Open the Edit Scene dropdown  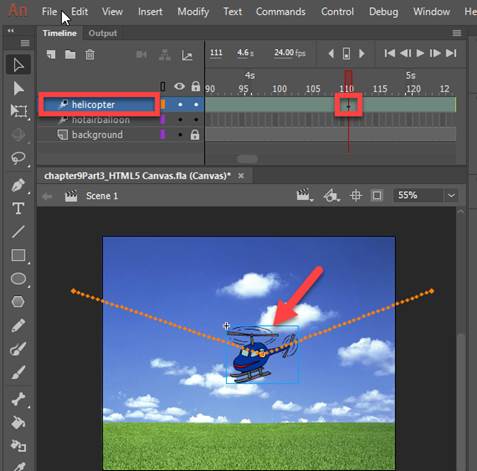click(x=304, y=195)
